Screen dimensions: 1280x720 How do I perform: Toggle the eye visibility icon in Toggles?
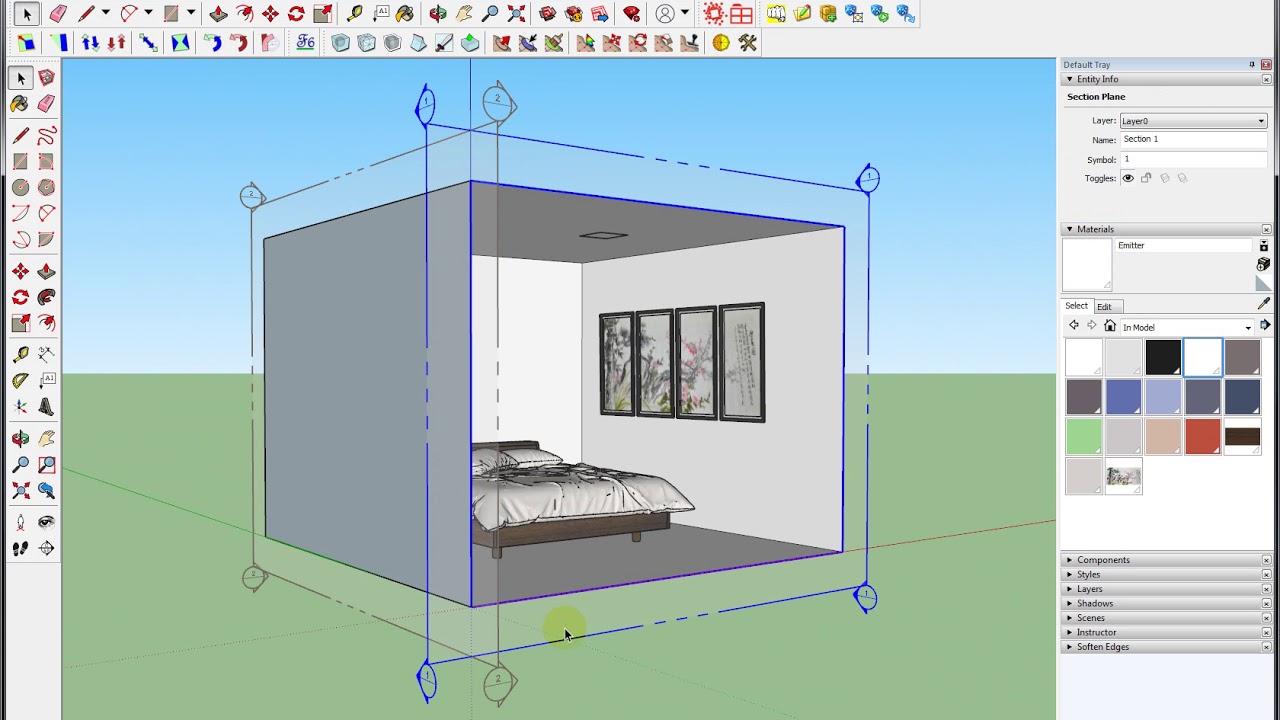tap(1128, 178)
